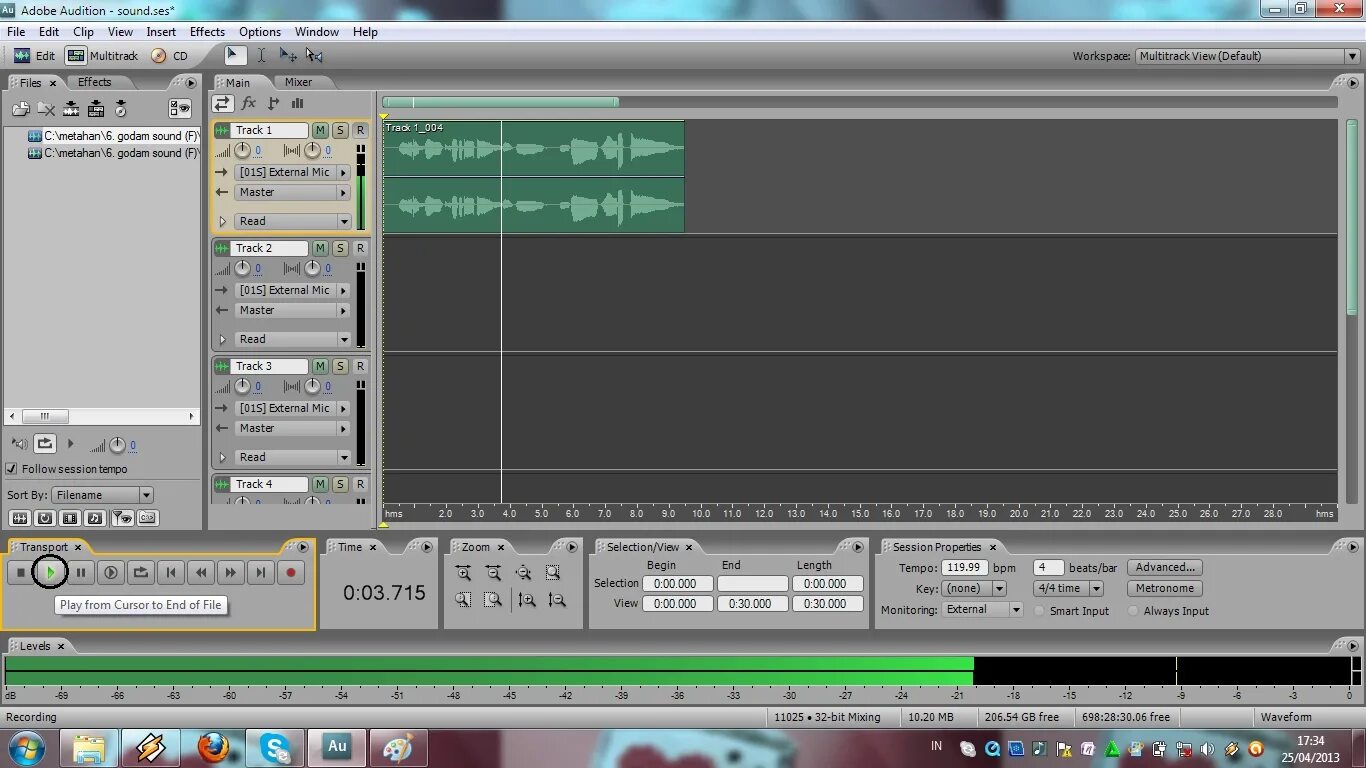
Task: Click Zoom In Vertically icon
Action: (527, 600)
